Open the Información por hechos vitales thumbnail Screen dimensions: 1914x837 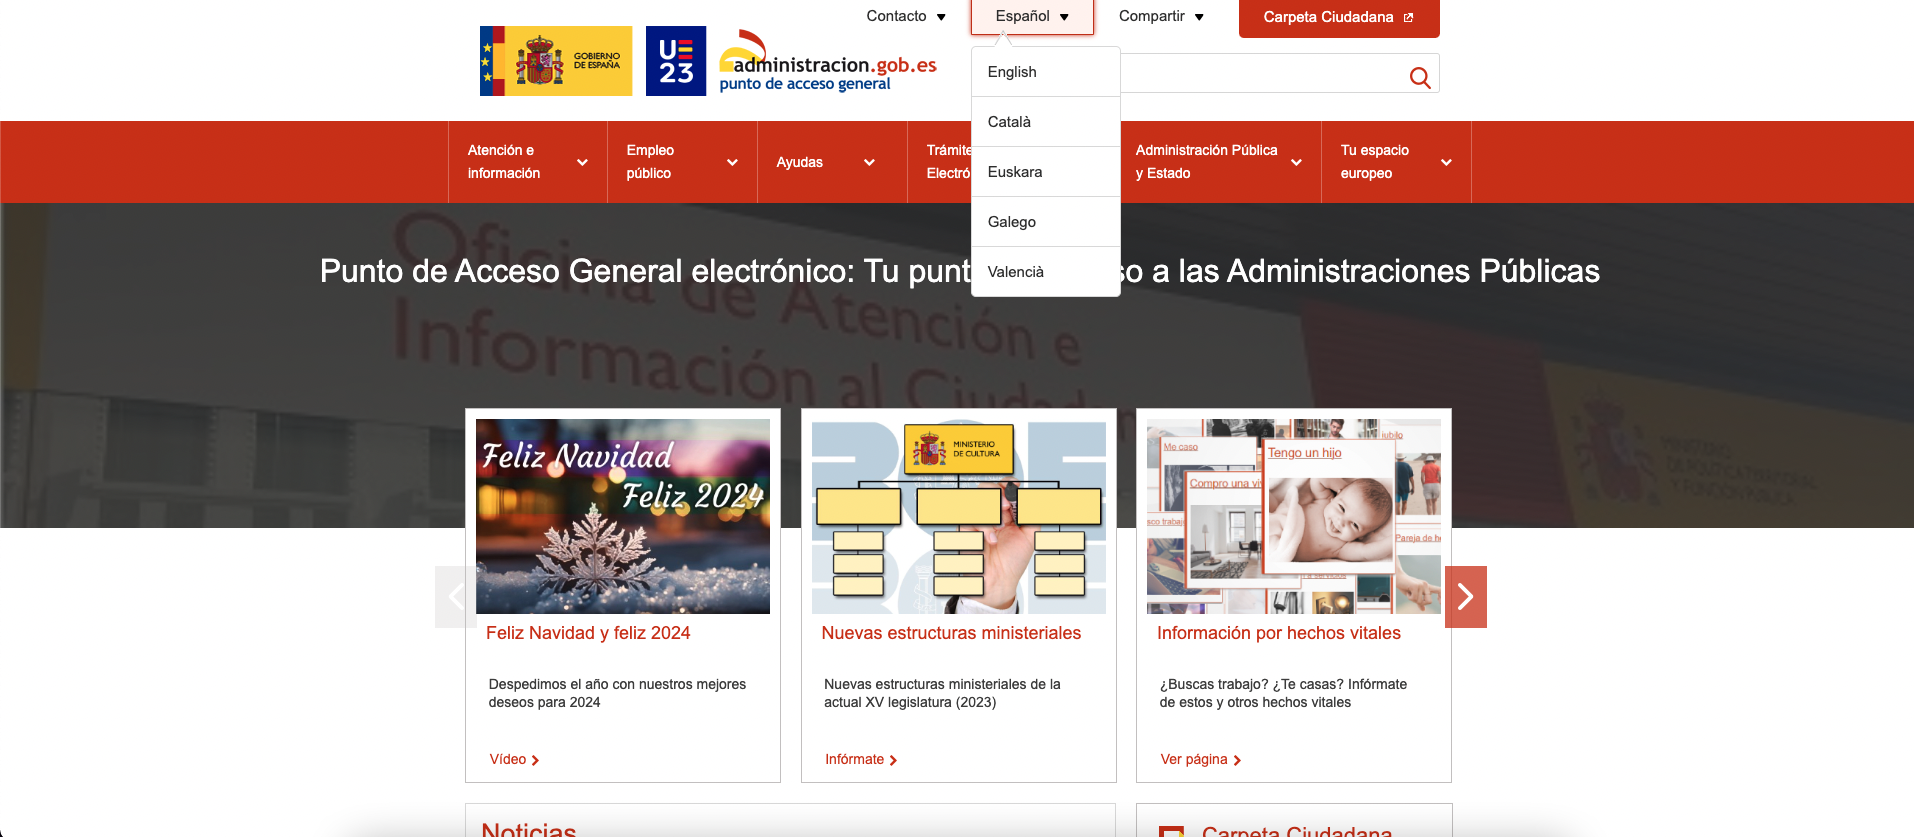pyautogui.click(x=1293, y=516)
